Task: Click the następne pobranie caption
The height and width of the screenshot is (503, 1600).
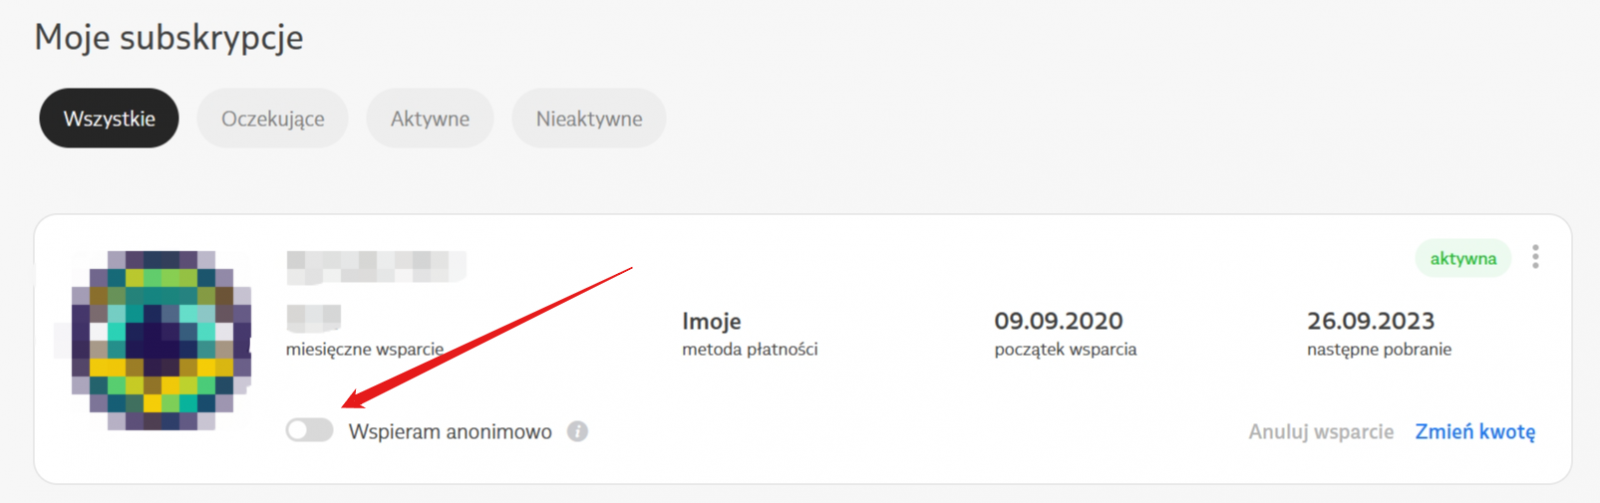Action: click(x=1379, y=349)
